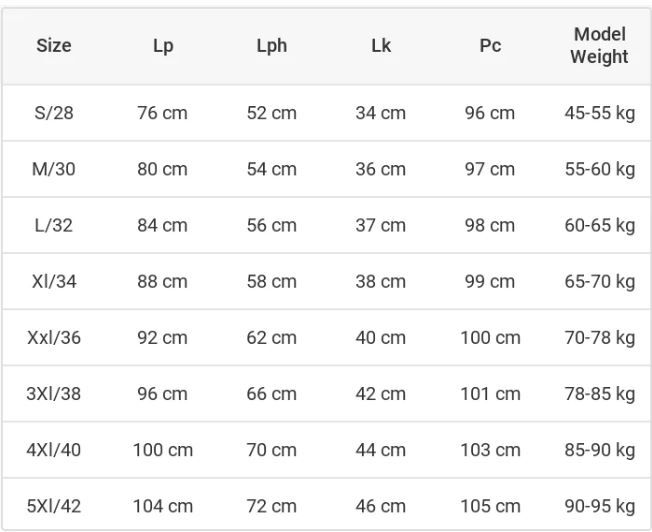652x532 pixels.
Task: Select the L/32 size cell
Action: click(54, 225)
